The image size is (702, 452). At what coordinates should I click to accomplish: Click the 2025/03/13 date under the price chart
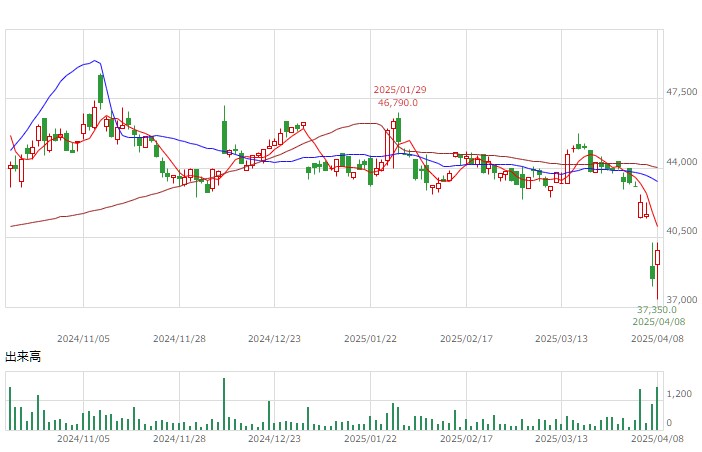[561, 339]
